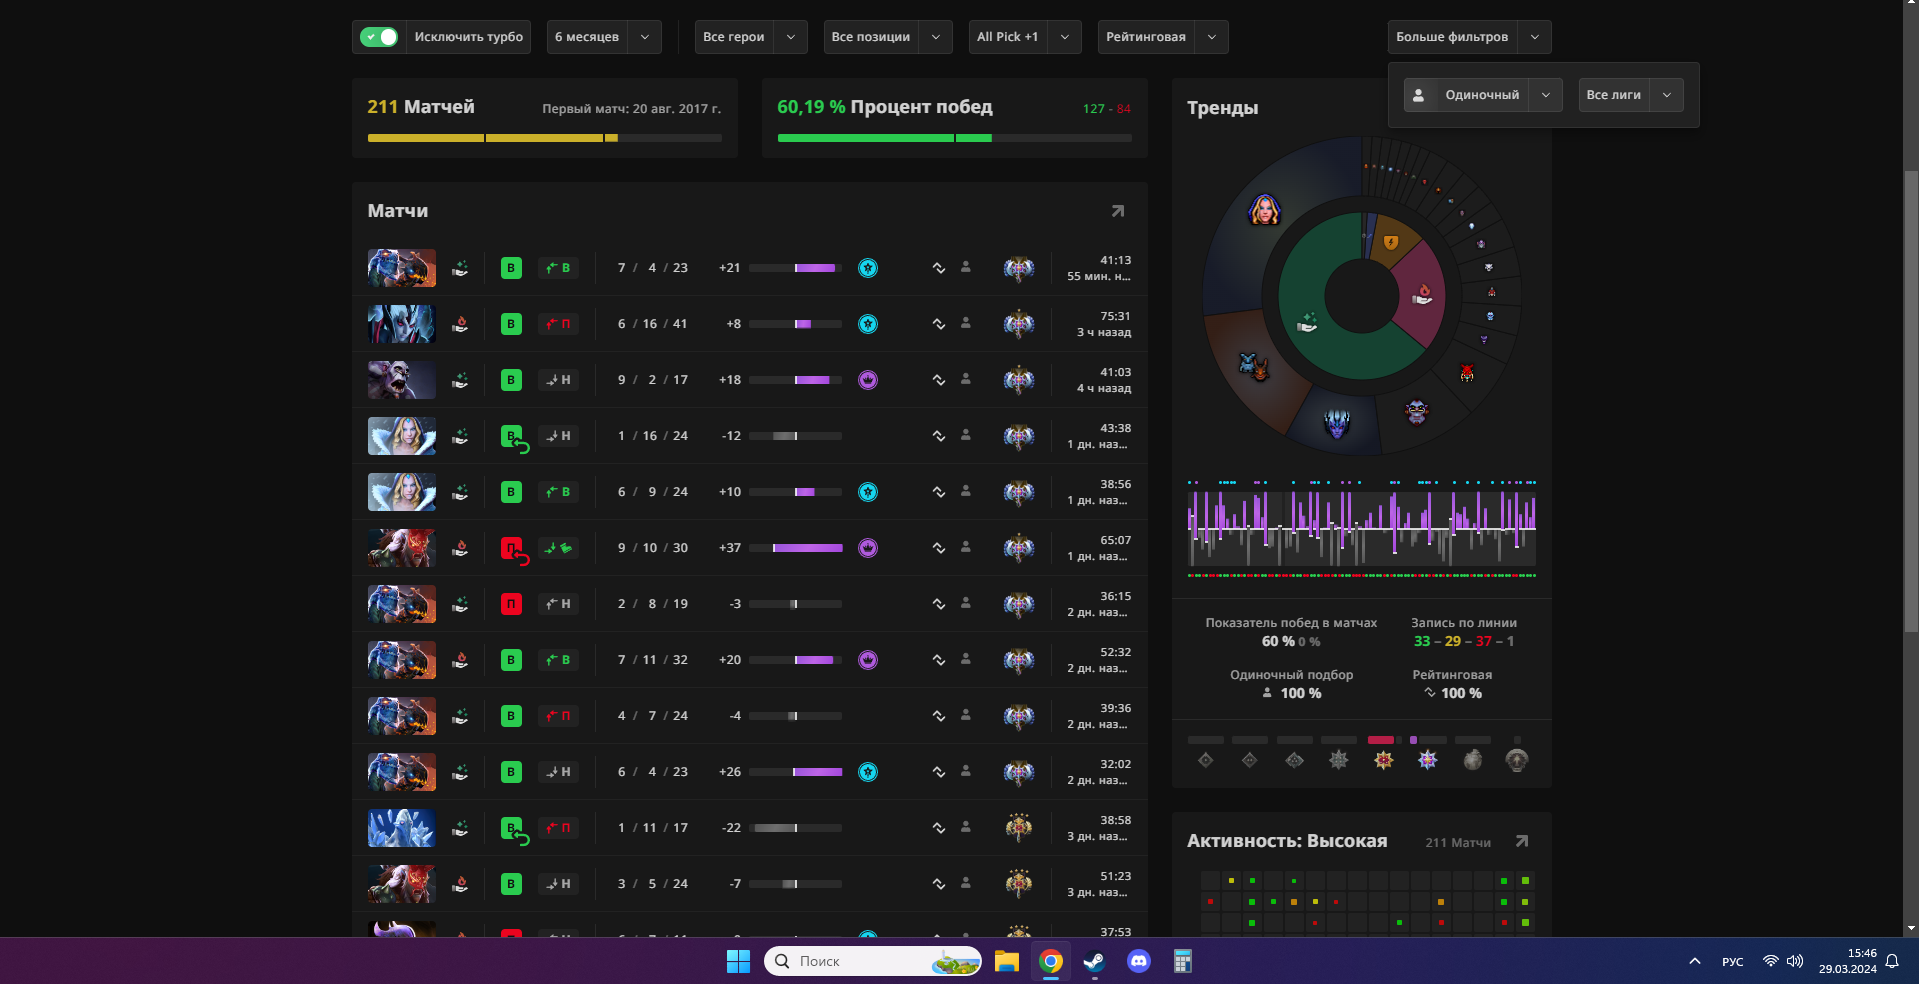Click the Crystal Maiden icon in trends chart
This screenshot has height=984, width=1919.
click(x=1264, y=210)
